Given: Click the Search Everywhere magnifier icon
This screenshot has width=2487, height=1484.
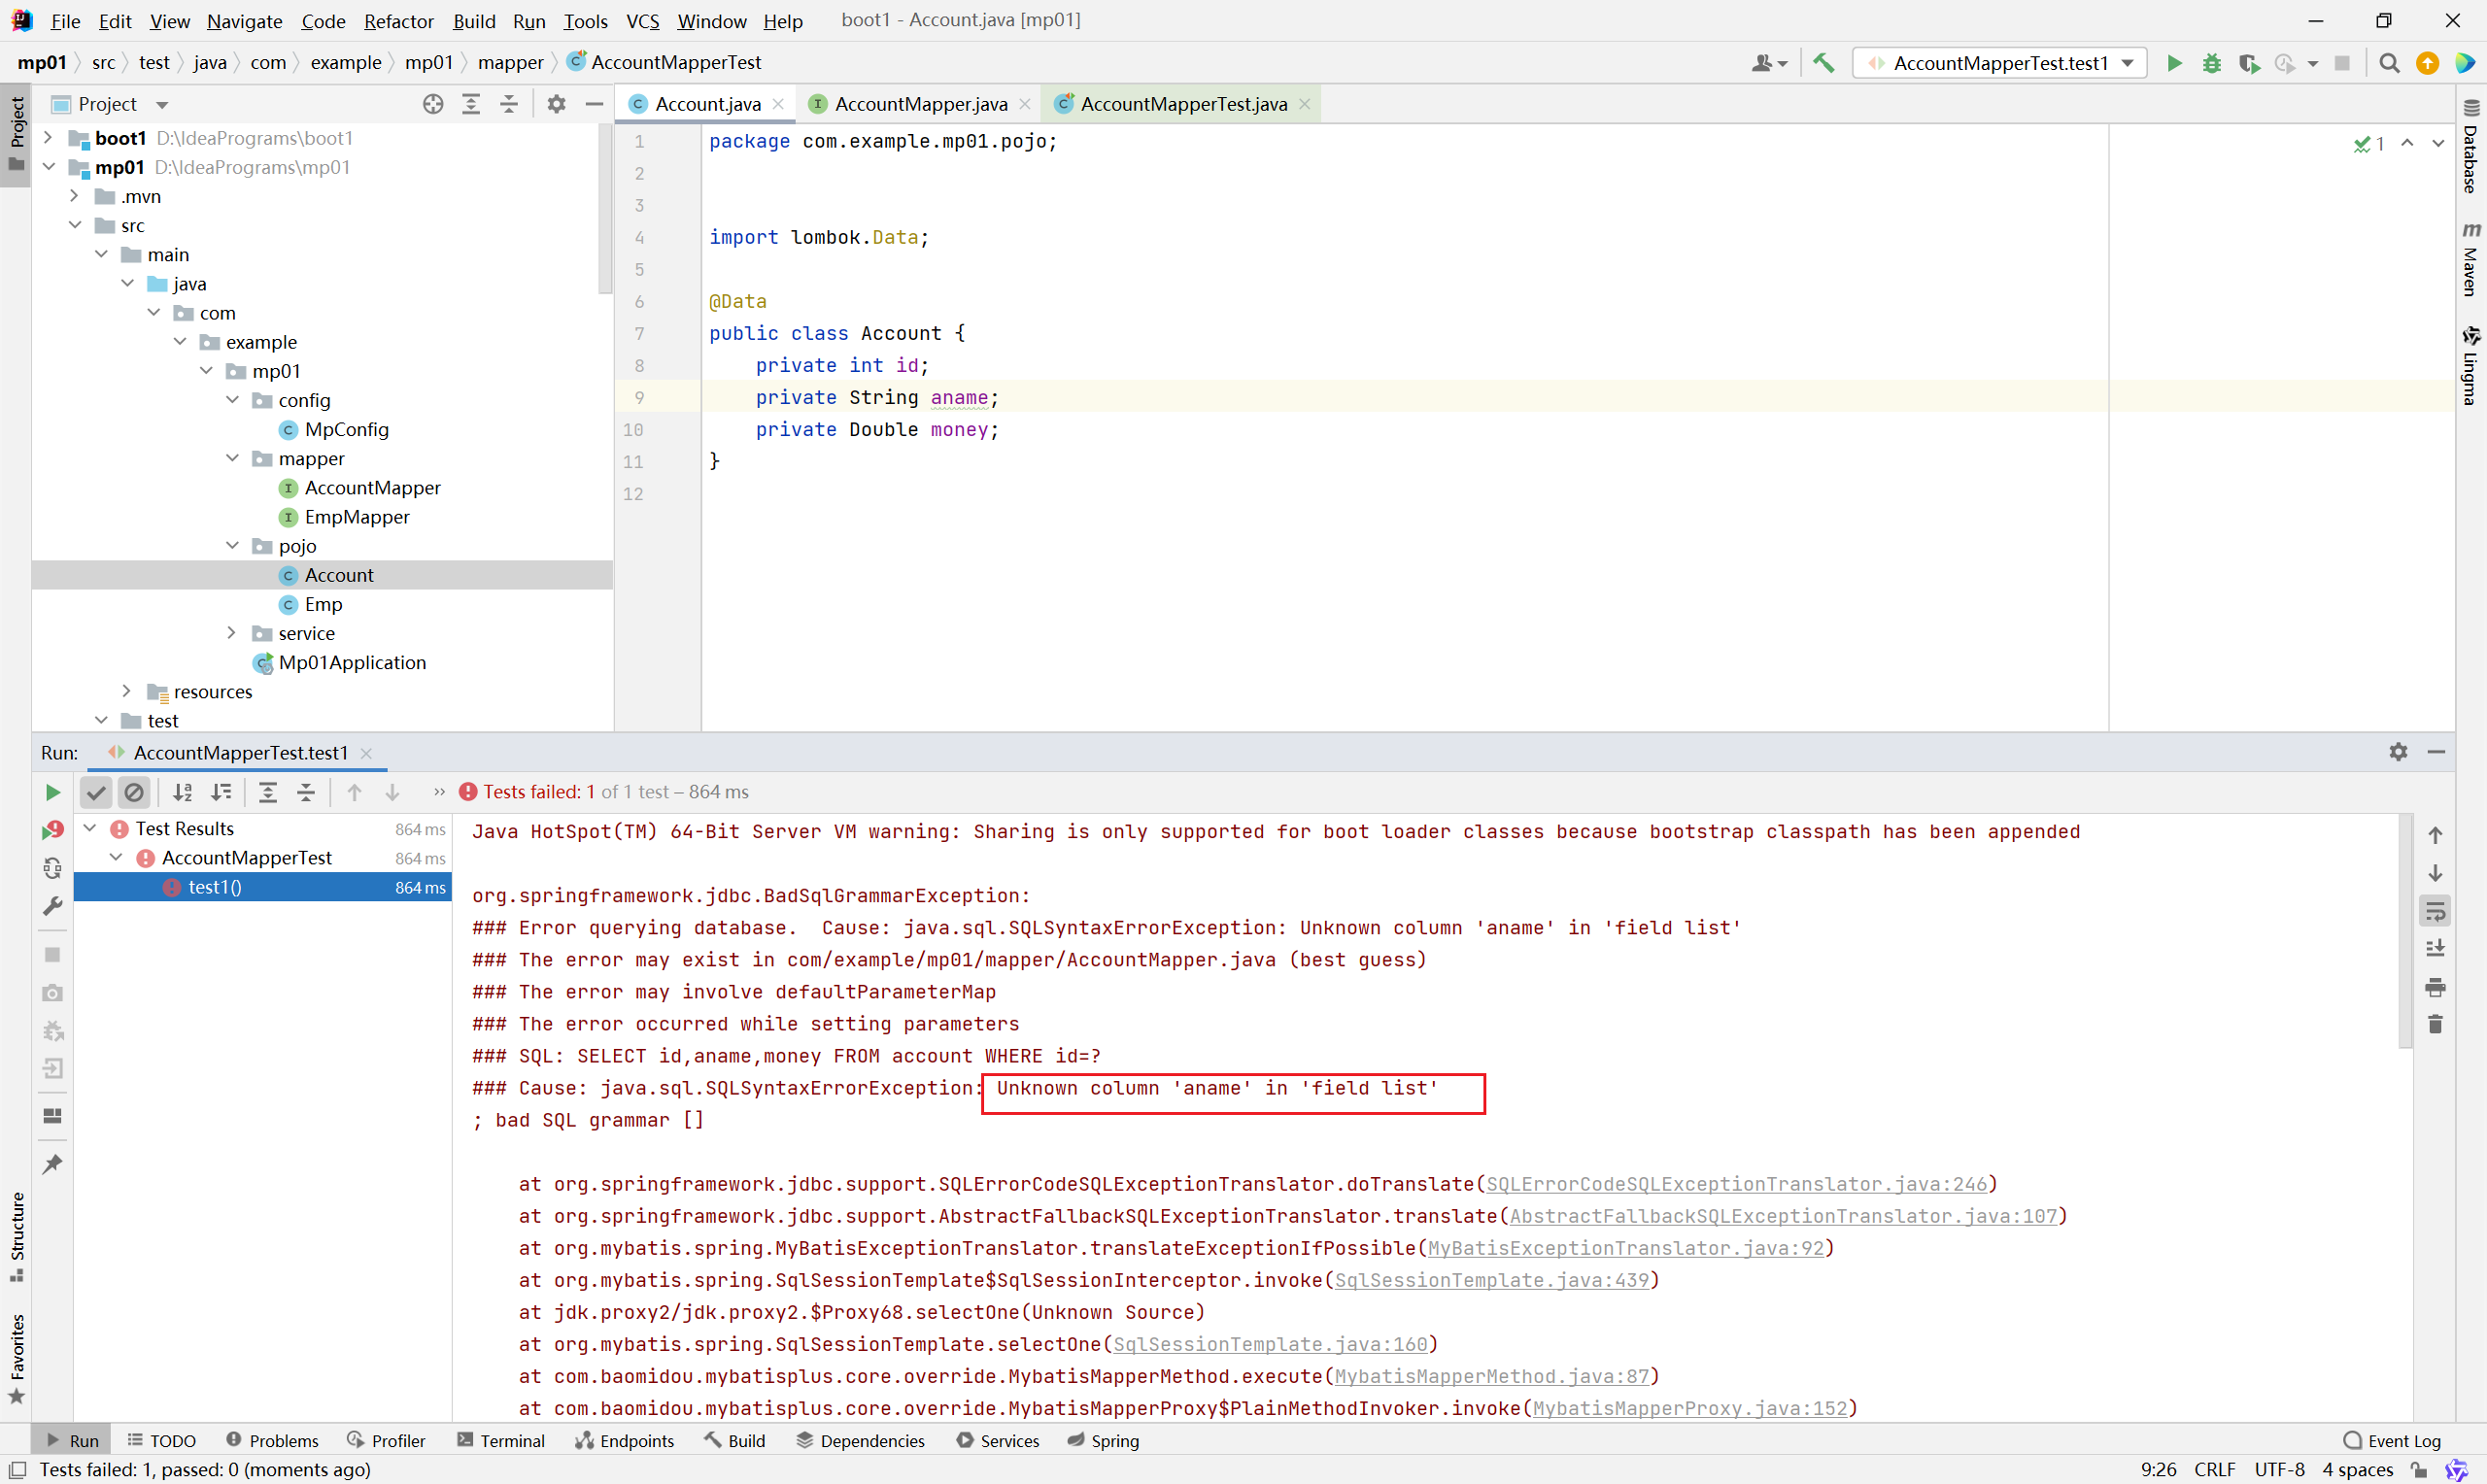Looking at the screenshot, I should 2389,63.
